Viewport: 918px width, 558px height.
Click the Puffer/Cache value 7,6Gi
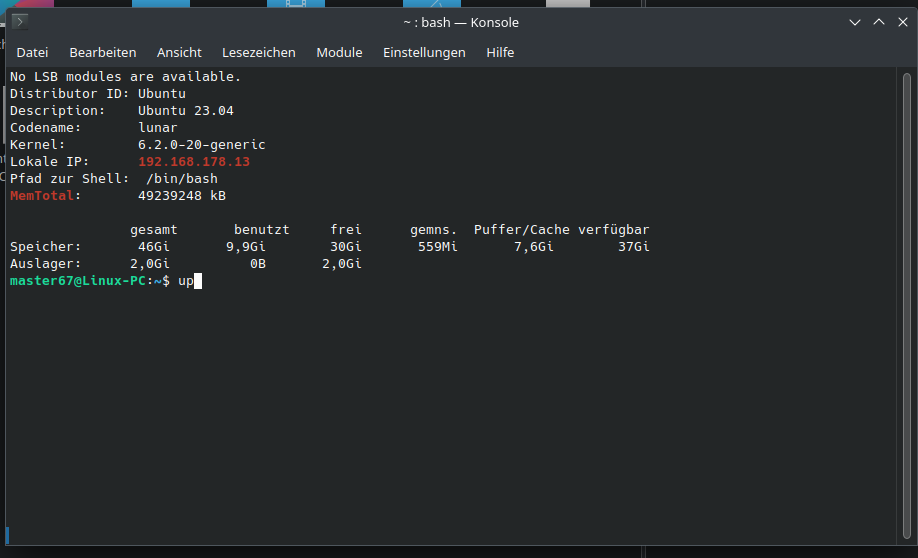[533, 247]
